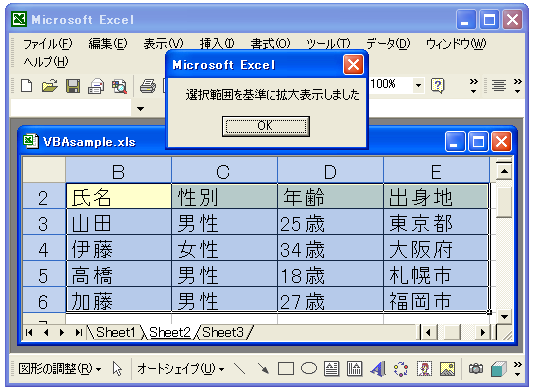Image resolution: width=533 pixels, height=390 pixels.
Task: Close the Microsoft Excel message dialog
Action: (x=353, y=65)
